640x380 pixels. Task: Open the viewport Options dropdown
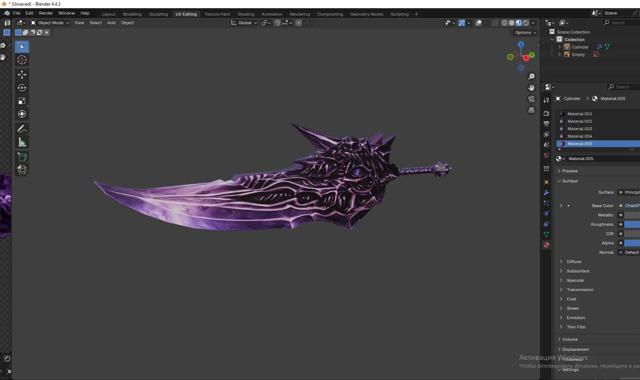point(525,33)
